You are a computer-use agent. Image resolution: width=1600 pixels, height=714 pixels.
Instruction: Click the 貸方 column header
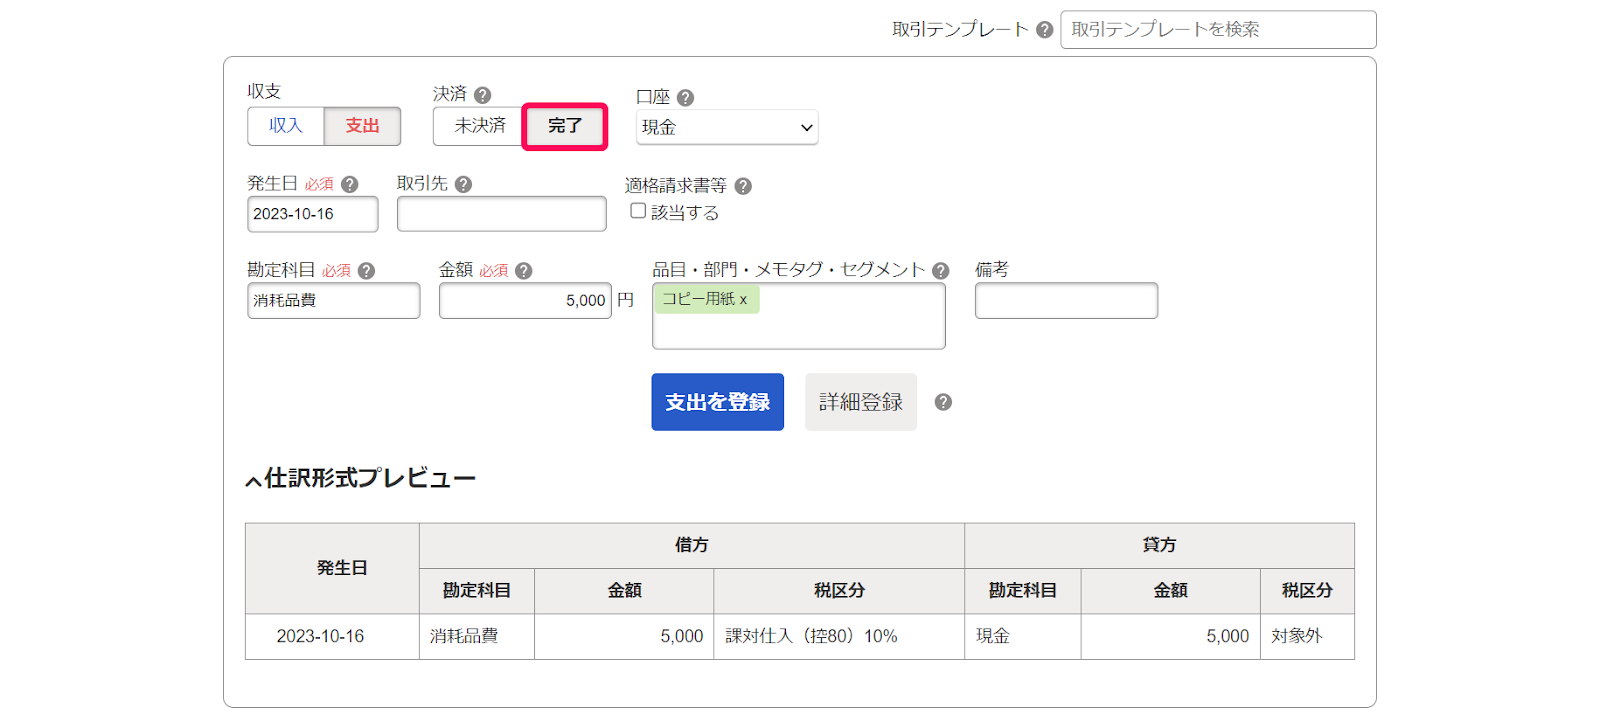pos(1160,545)
